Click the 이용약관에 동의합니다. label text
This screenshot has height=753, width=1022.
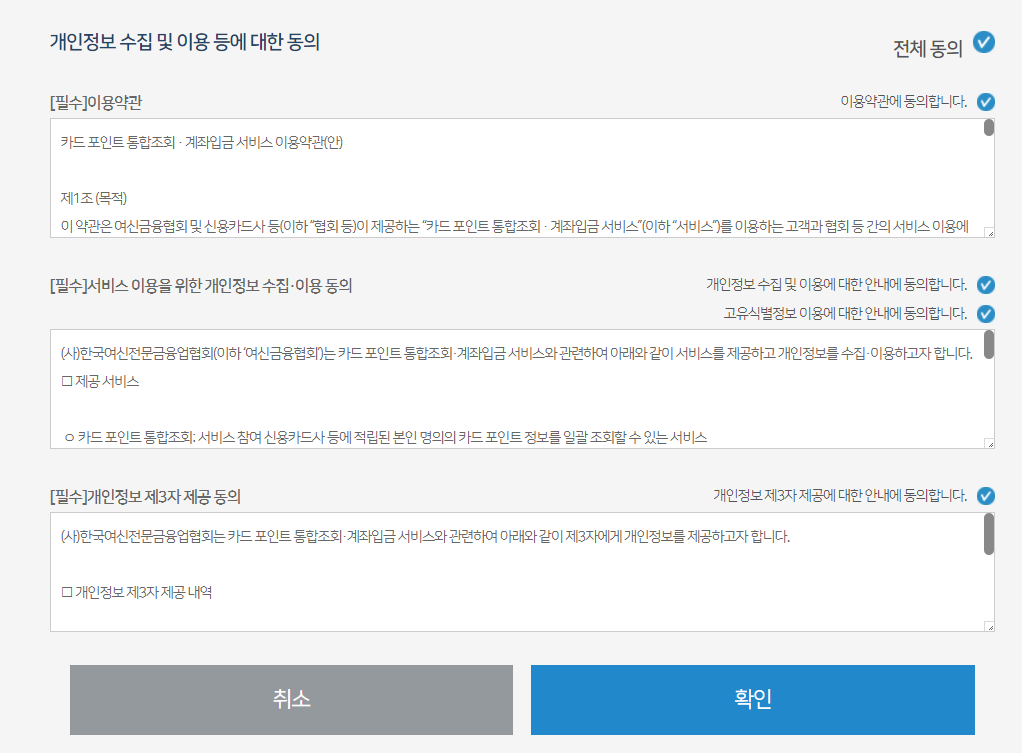click(903, 102)
